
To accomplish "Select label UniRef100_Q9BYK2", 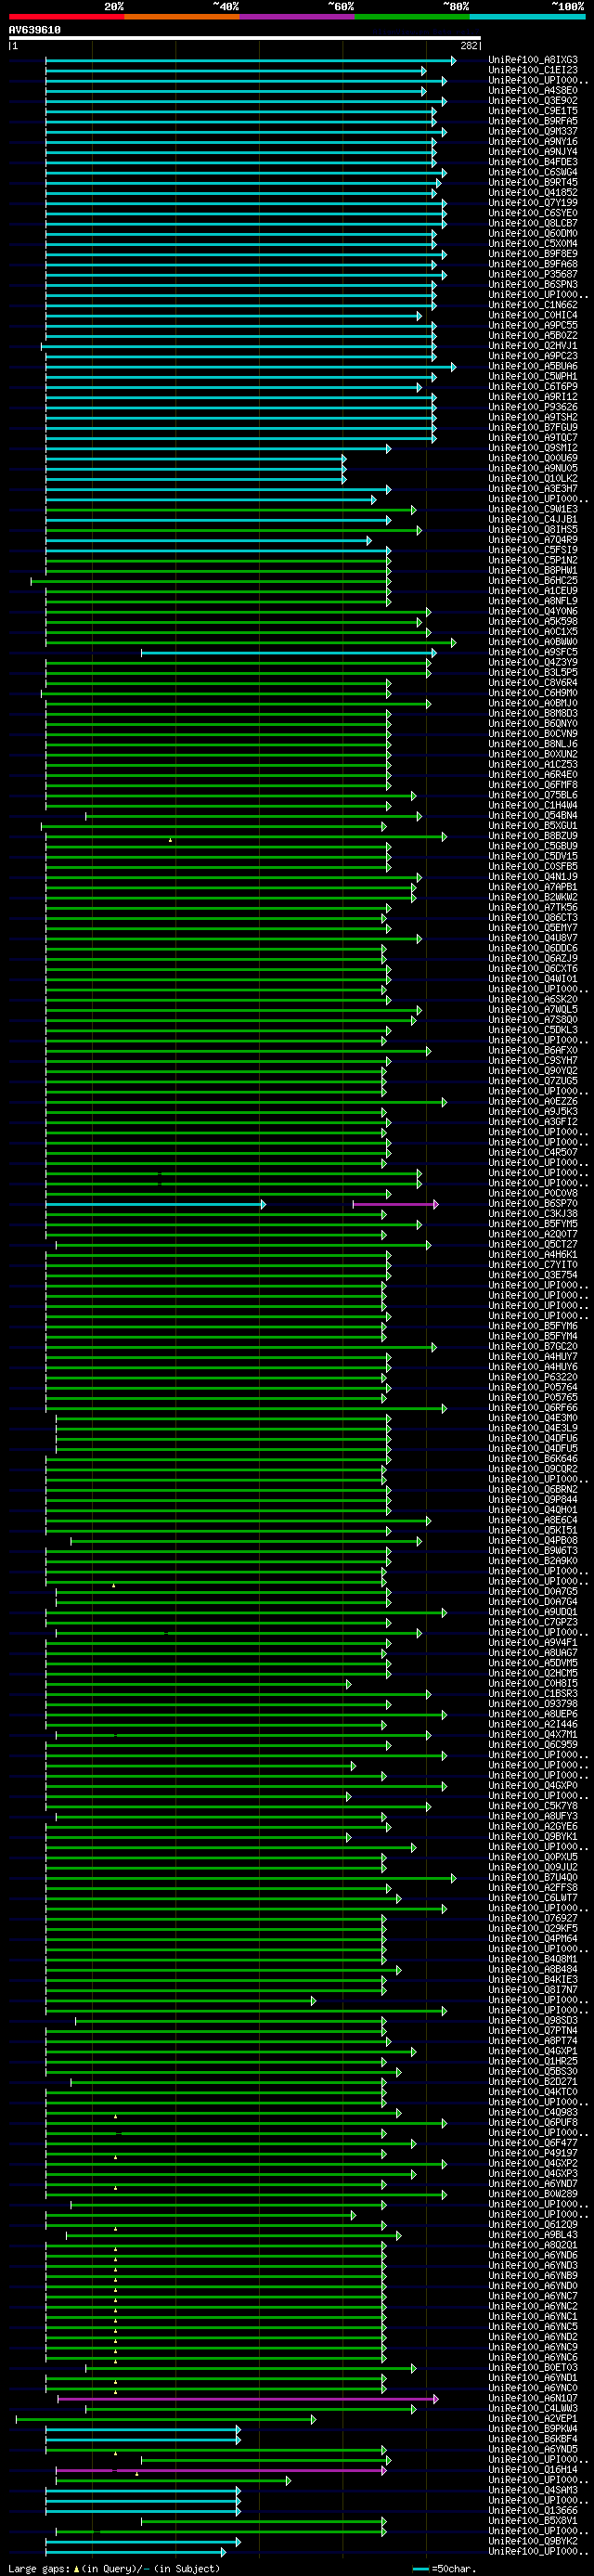I will (533, 2541).
